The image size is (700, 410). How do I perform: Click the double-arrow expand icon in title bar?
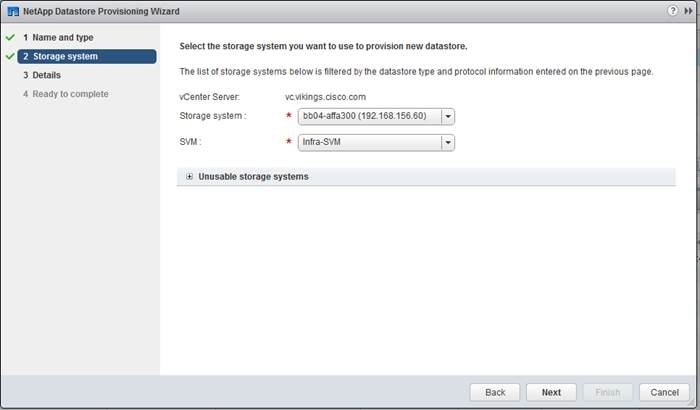pos(688,11)
